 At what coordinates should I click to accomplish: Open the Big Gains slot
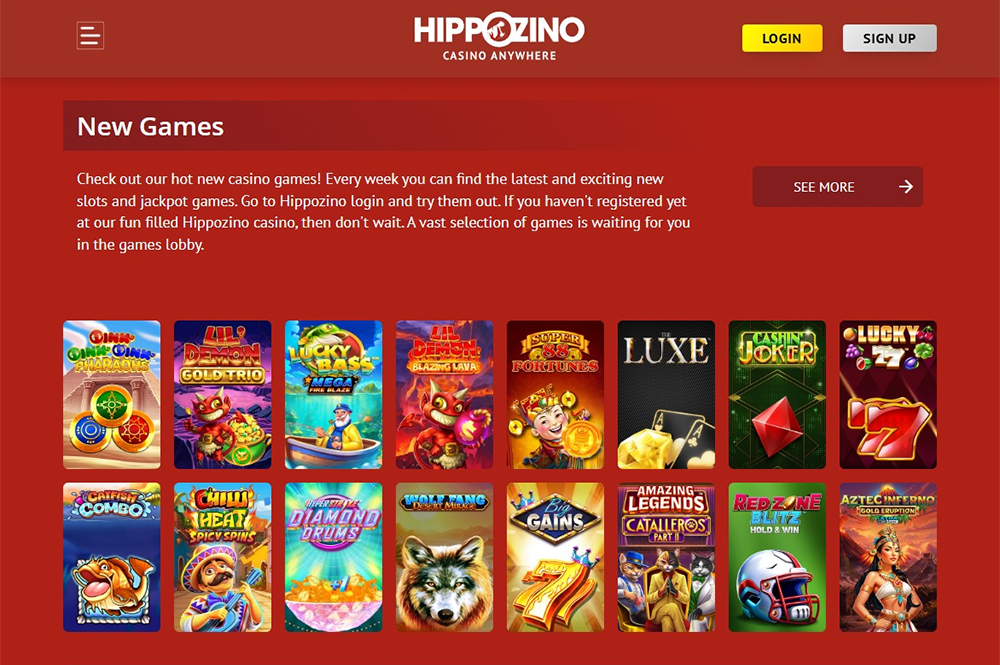555,557
